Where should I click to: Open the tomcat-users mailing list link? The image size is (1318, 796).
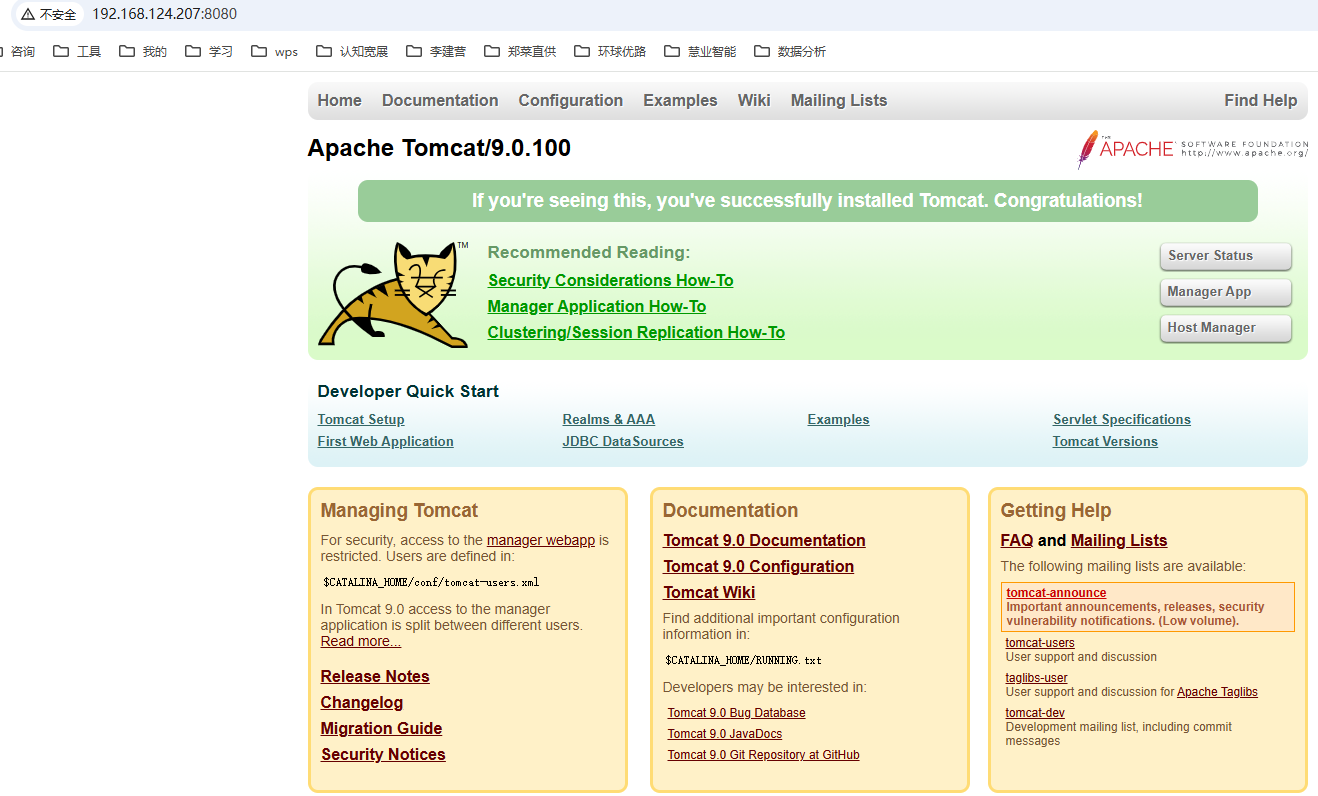[x=1040, y=643]
